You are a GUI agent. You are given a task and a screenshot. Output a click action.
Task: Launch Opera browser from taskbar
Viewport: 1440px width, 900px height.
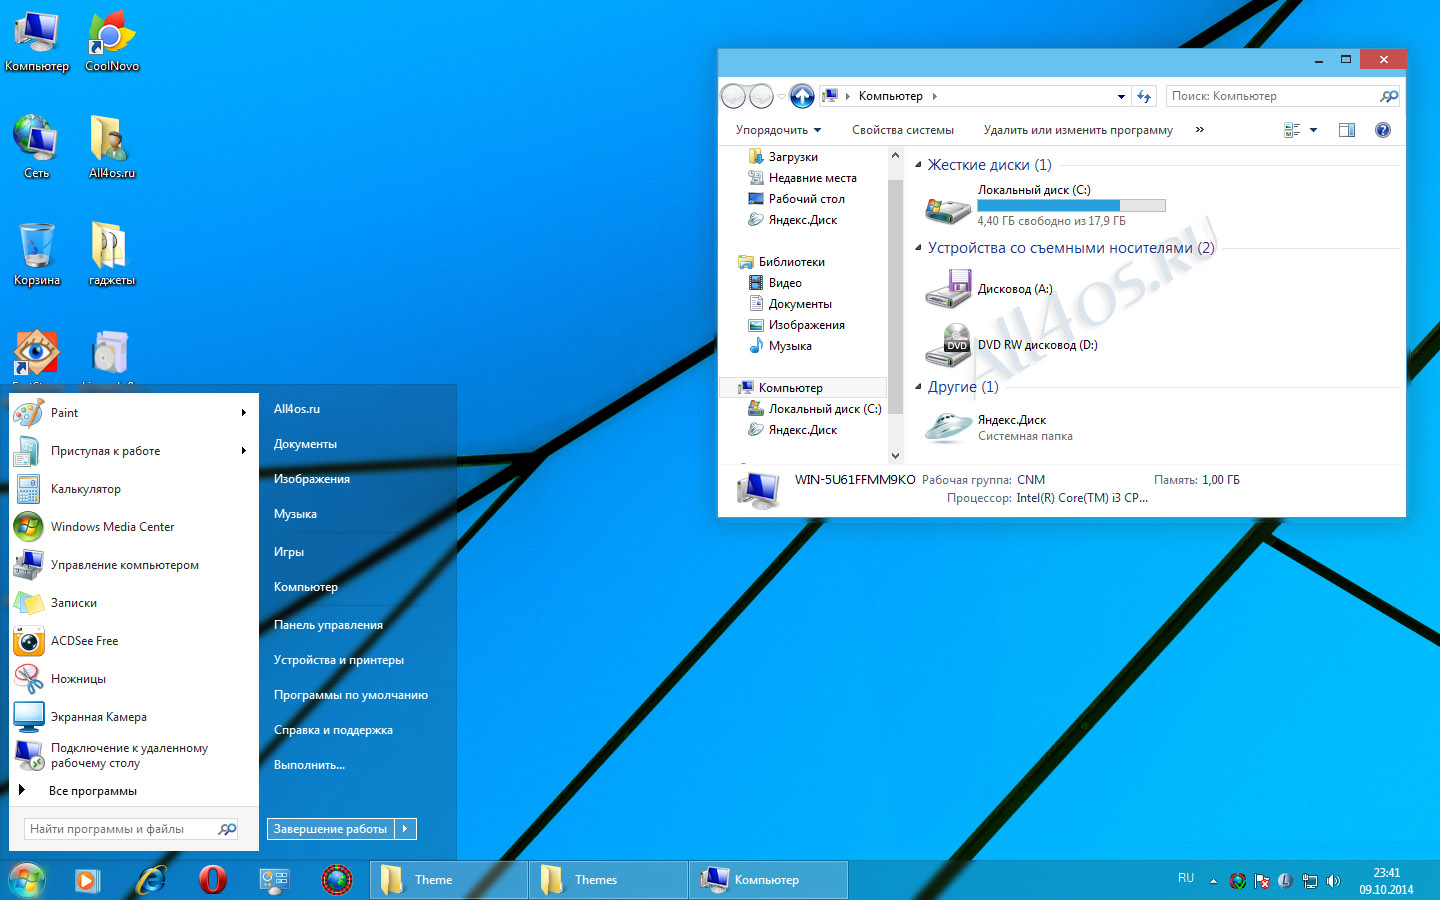click(x=212, y=880)
